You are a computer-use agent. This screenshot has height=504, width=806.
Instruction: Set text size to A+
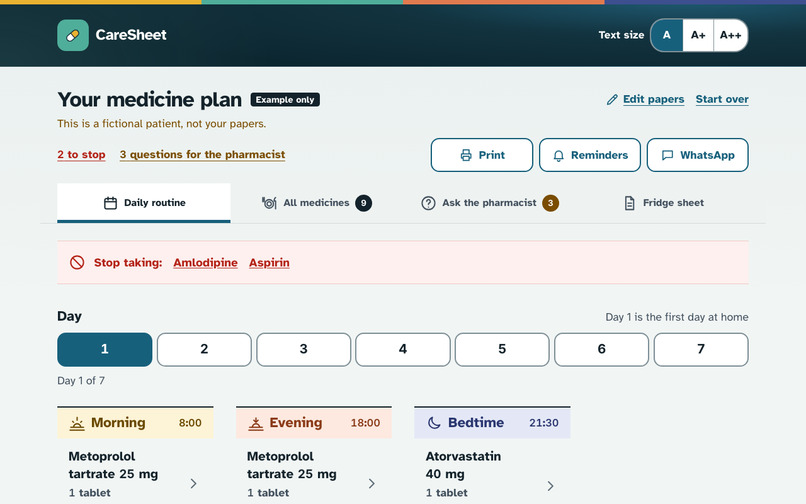(698, 35)
